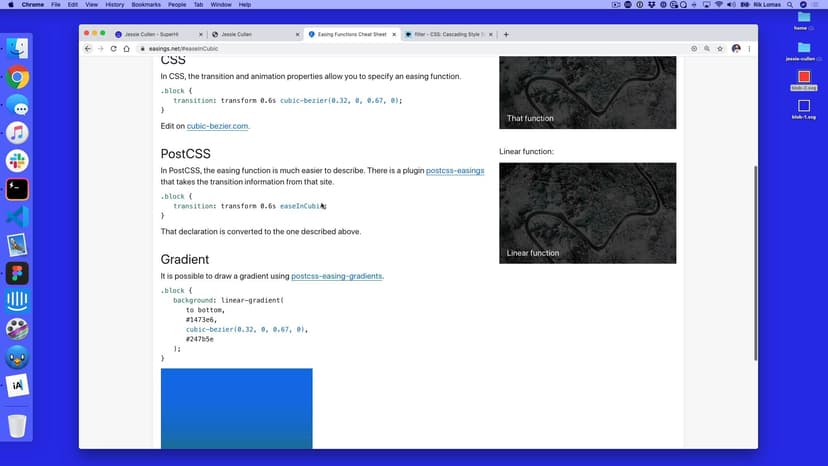Image resolution: width=828 pixels, height=466 pixels.
Task: Click the blue gradient sample block
Action: click(237, 408)
